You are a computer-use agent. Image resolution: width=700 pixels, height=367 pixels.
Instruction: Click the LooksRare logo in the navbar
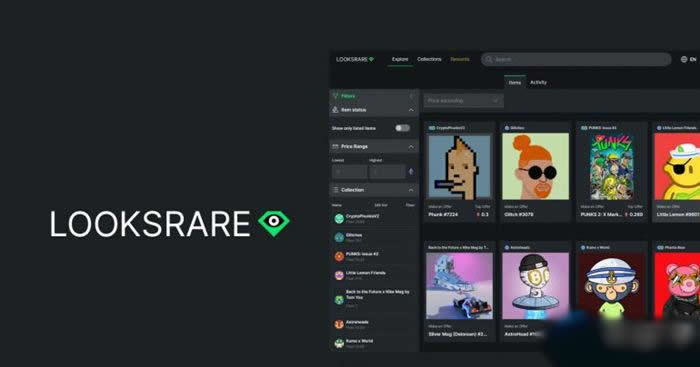355,59
